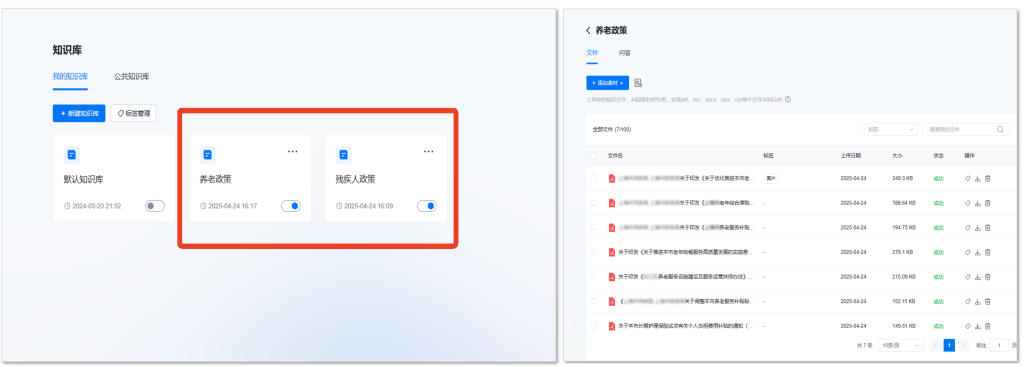Viewport: 1024px width, 367px height.
Task: Switch to the 公共知识库 tab
Action: (x=132, y=76)
